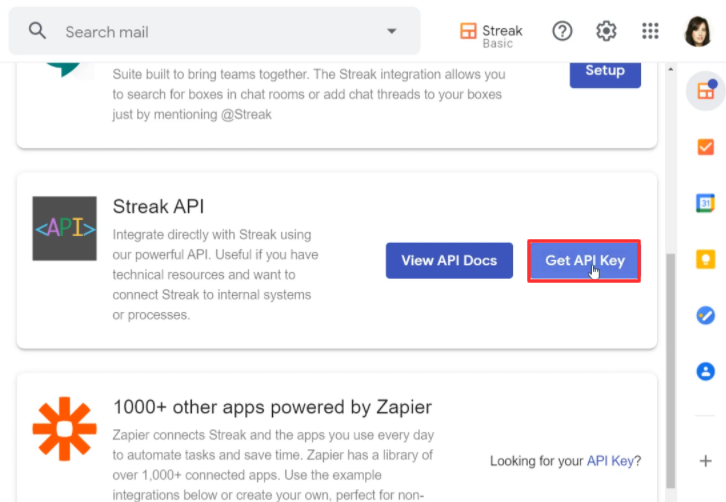Open the orange checkmark side panel icon
The height and width of the screenshot is (502, 726).
click(x=706, y=147)
